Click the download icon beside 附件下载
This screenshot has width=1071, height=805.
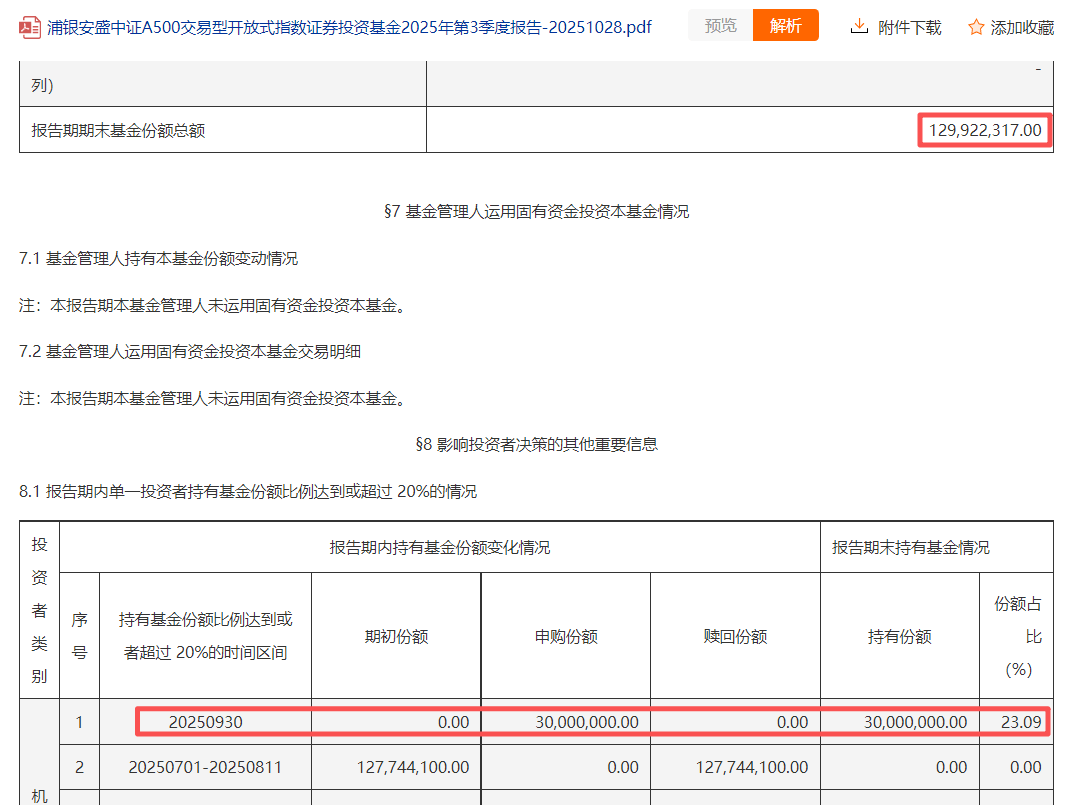[x=859, y=27]
